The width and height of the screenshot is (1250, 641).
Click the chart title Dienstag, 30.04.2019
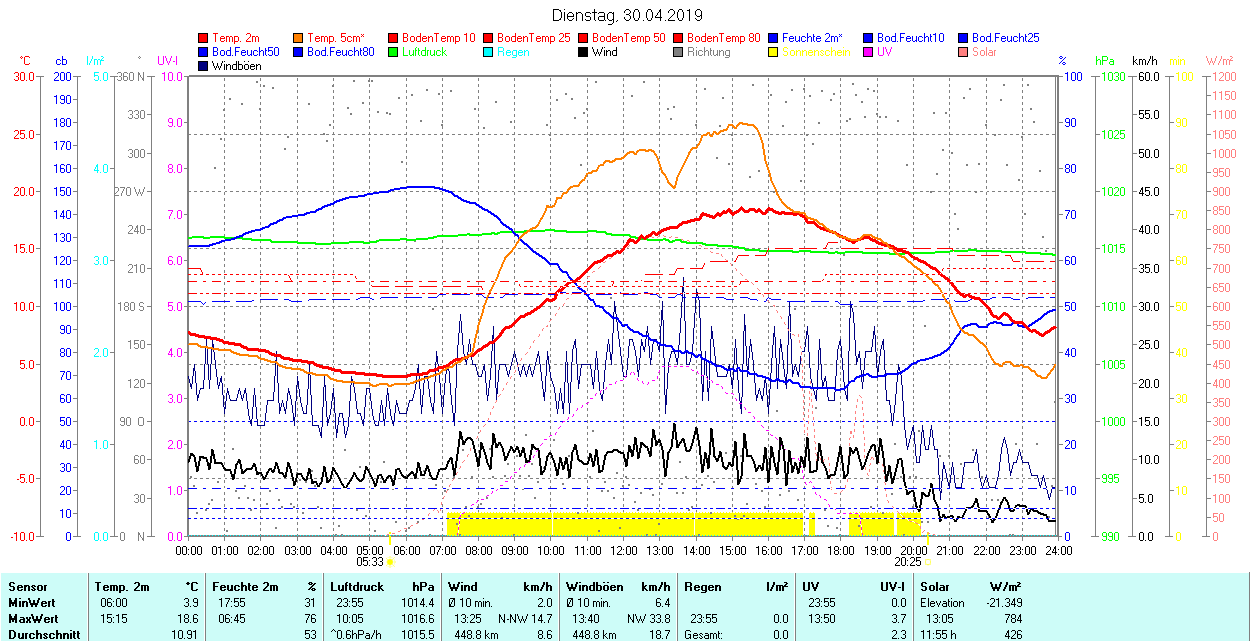click(x=627, y=16)
